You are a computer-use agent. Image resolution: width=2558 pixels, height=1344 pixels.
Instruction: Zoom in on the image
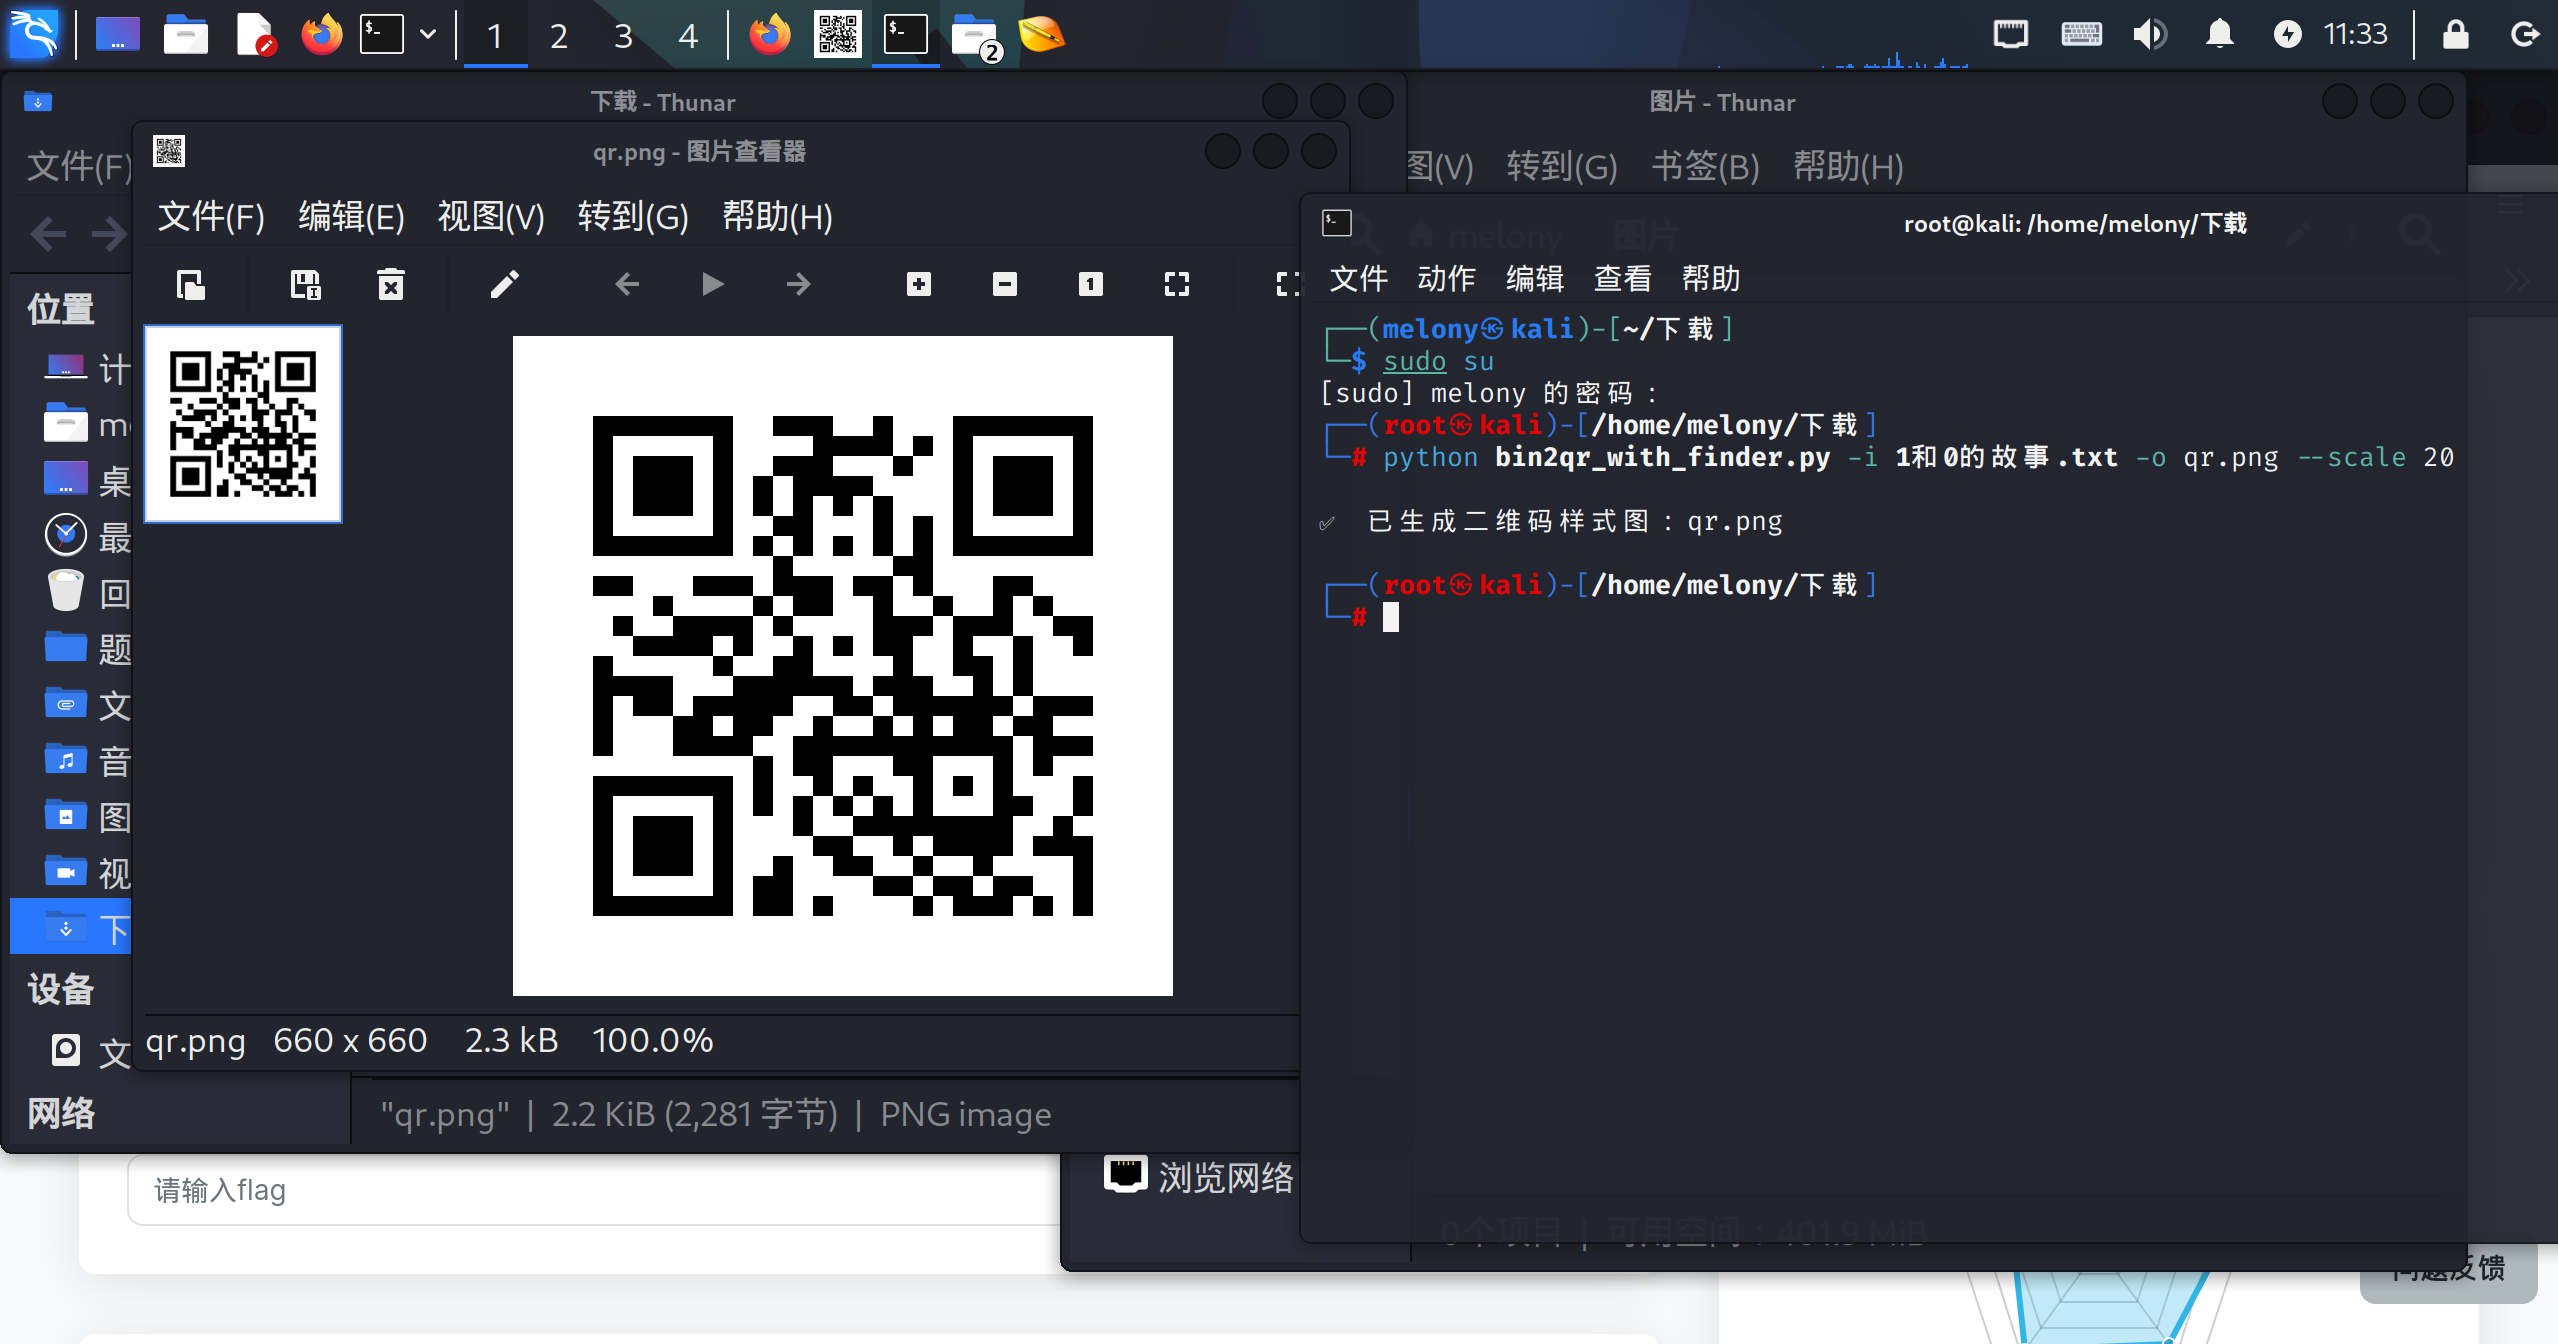[919, 285]
